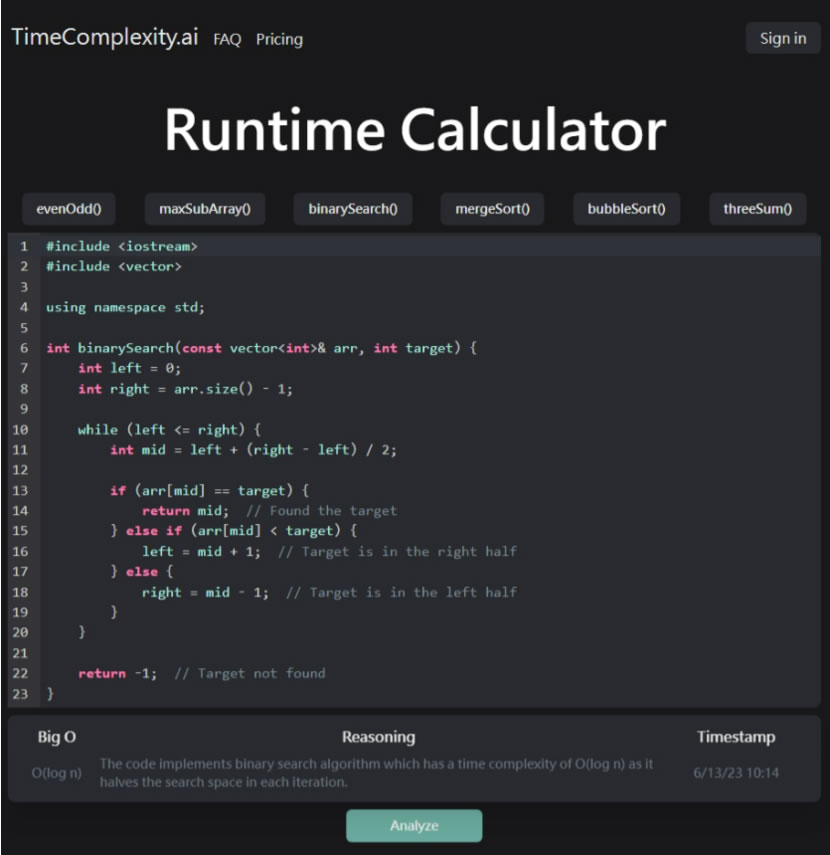The image size is (830, 855).
Task: Click '// Target is in the left half' comment
Action: pos(401,593)
